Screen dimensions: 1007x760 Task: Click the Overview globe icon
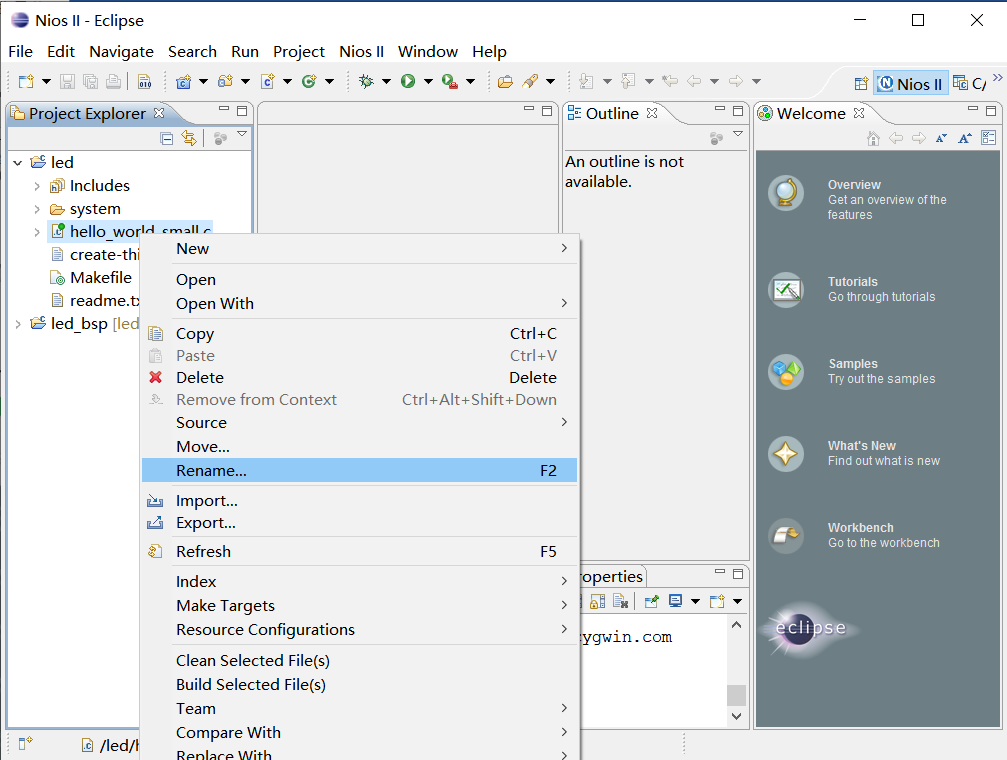786,192
